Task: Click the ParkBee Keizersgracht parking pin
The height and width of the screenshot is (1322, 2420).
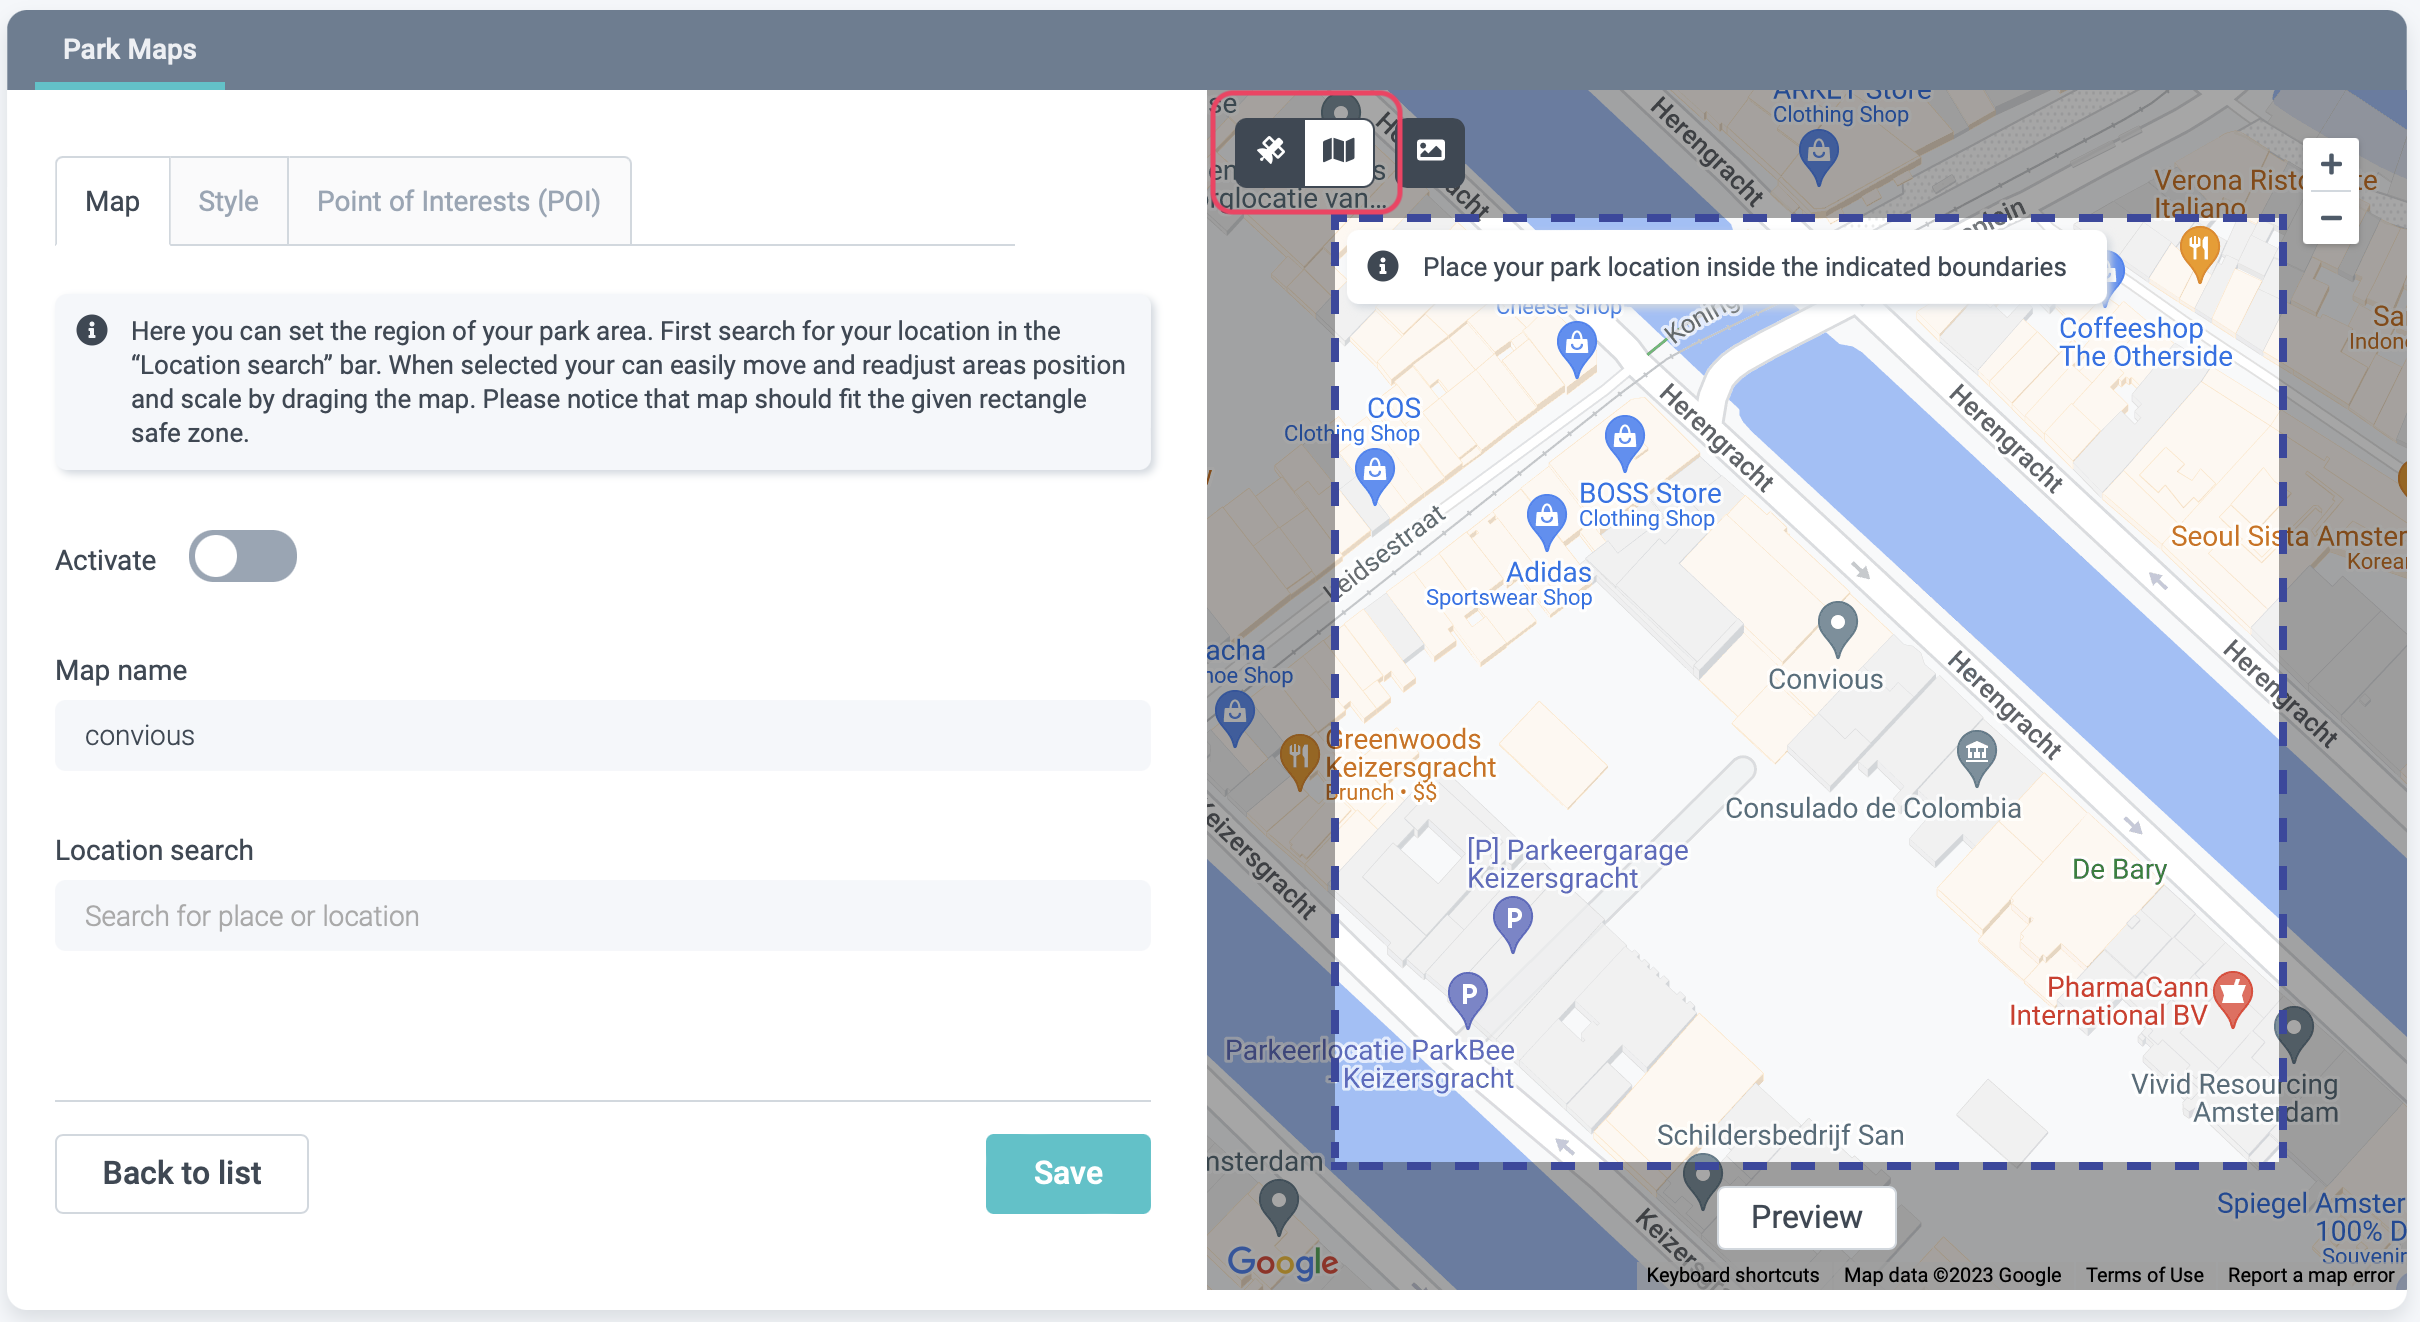Action: 1468,1000
